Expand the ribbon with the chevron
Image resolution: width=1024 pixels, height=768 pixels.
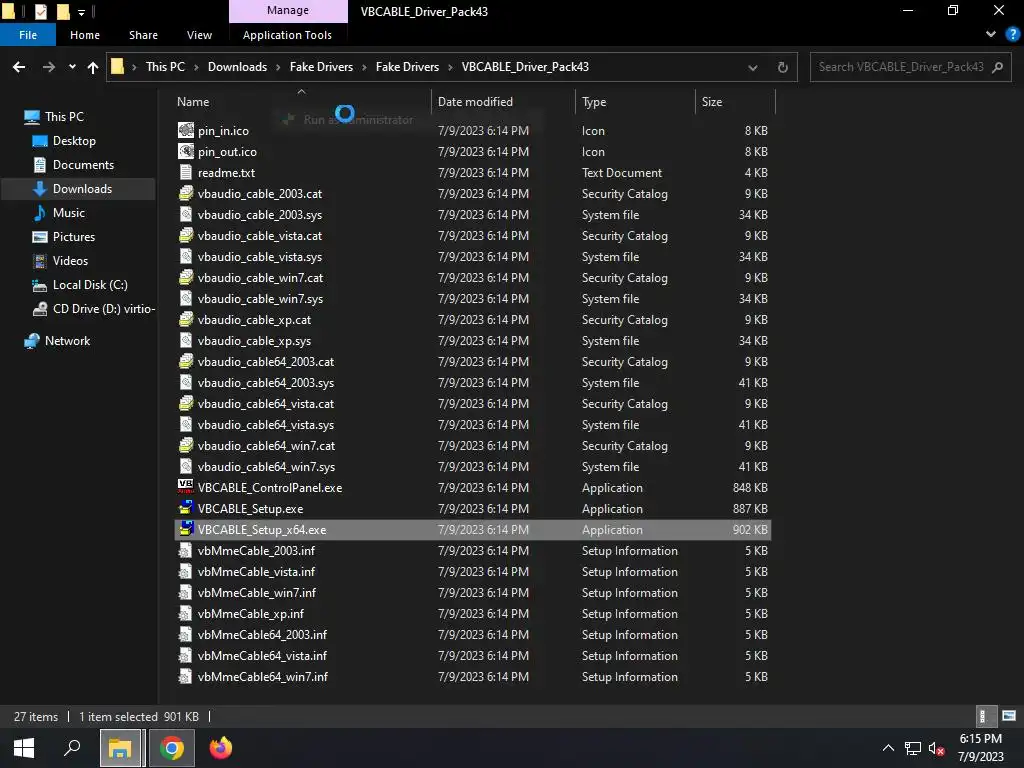[991, 35]
